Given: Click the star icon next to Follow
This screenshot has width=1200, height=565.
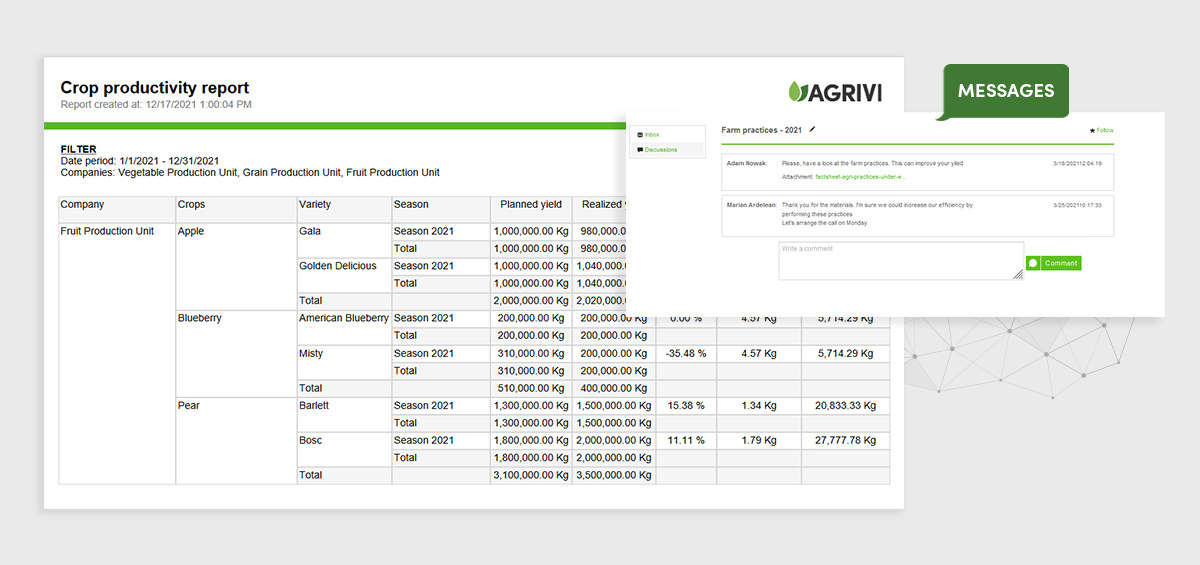Looking at the screenshot, I should [1092, 131].
